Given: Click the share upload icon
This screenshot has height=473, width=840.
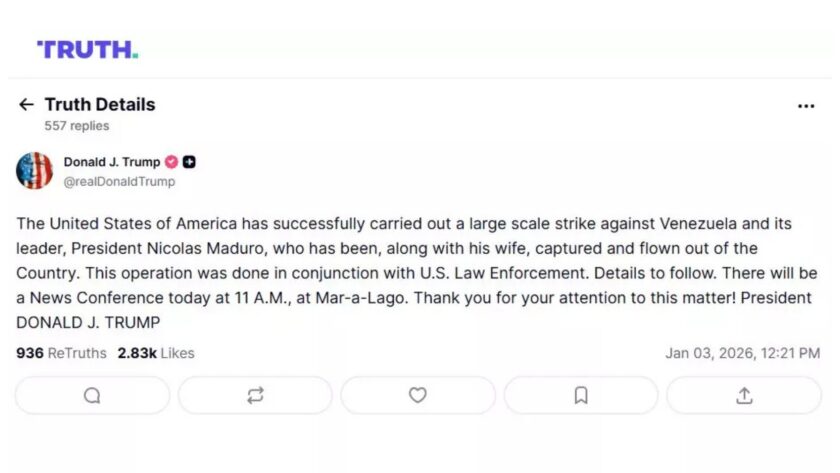Looking at the screenshot, I should (744, 395).
